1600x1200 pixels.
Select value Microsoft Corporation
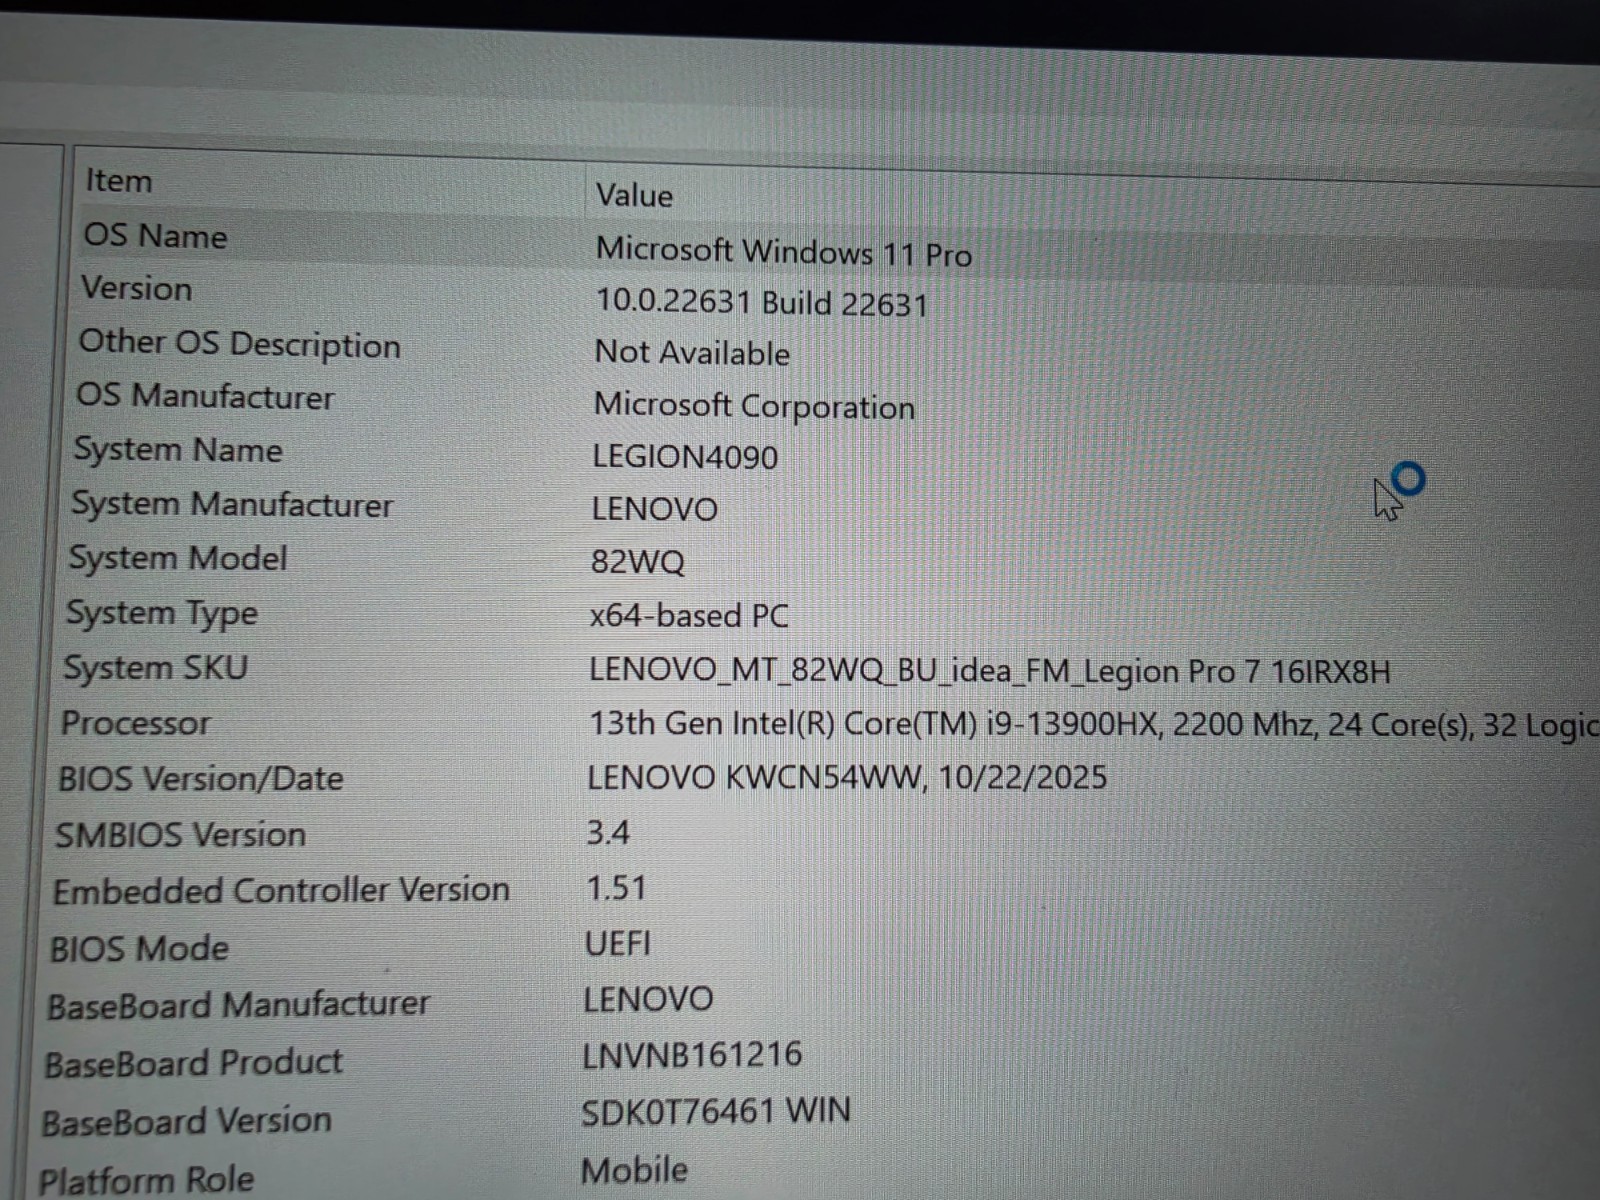tap(754, 405)
